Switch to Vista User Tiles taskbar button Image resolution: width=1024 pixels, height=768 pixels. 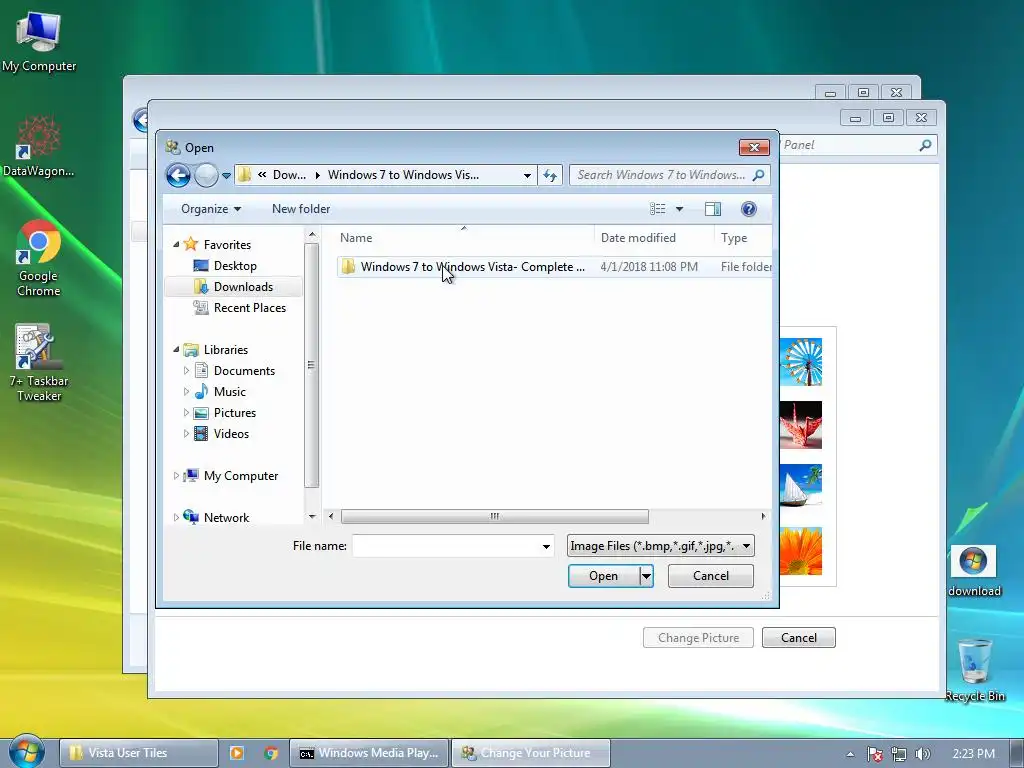click(x=138, y=753)
